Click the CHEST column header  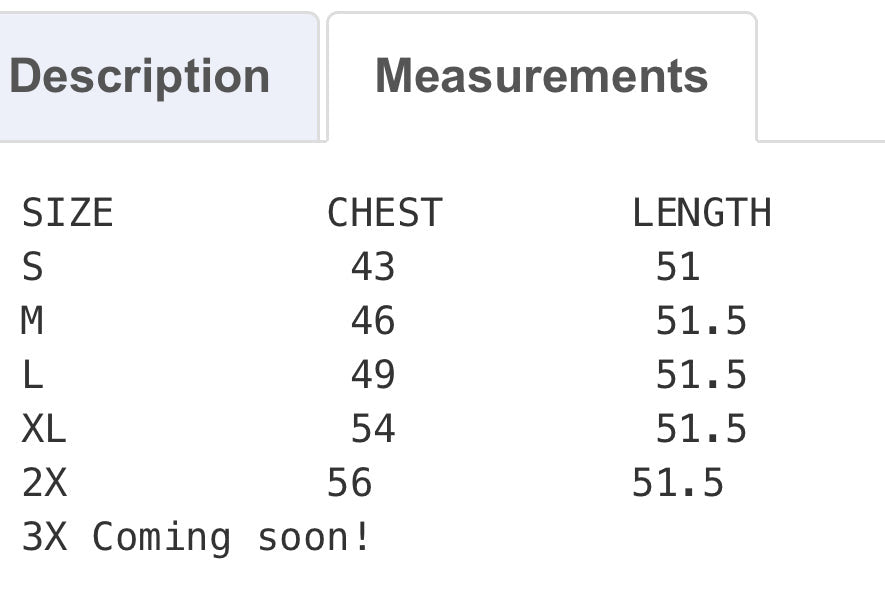[x=384, y=213]
